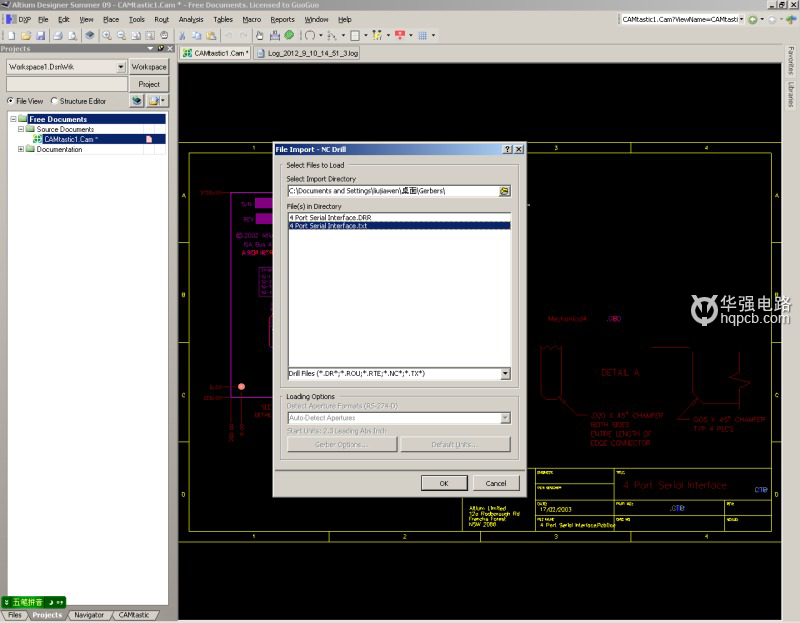Open the Tools menu
800x623 pixels.
(x=136, y=19)
